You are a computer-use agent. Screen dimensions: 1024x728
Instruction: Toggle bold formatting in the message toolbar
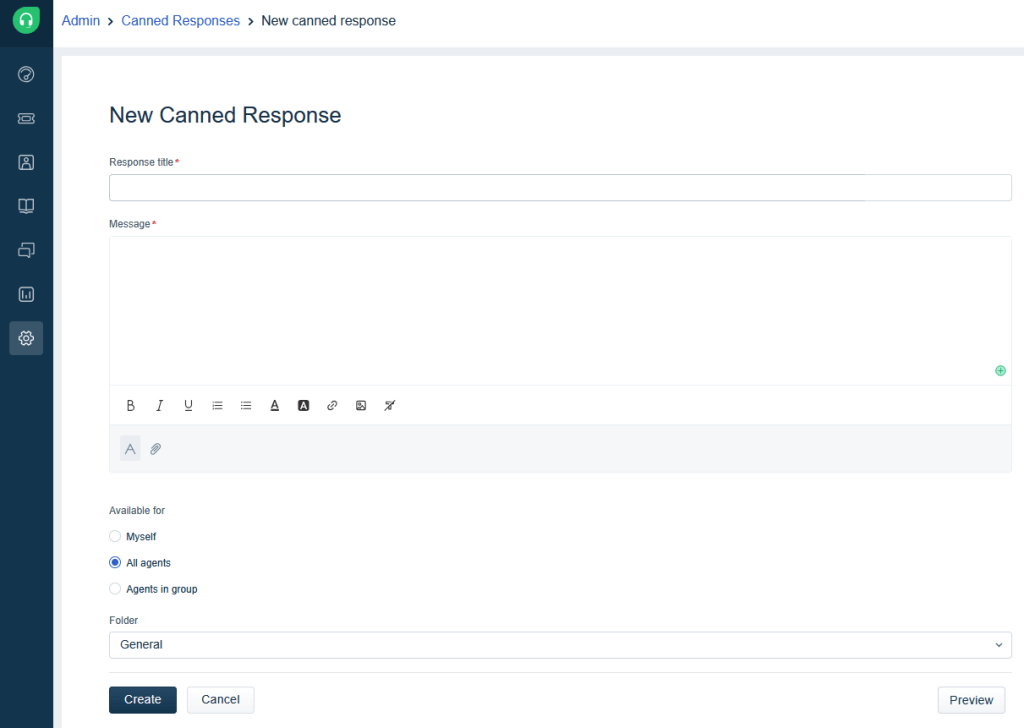(x=131, y=405)
